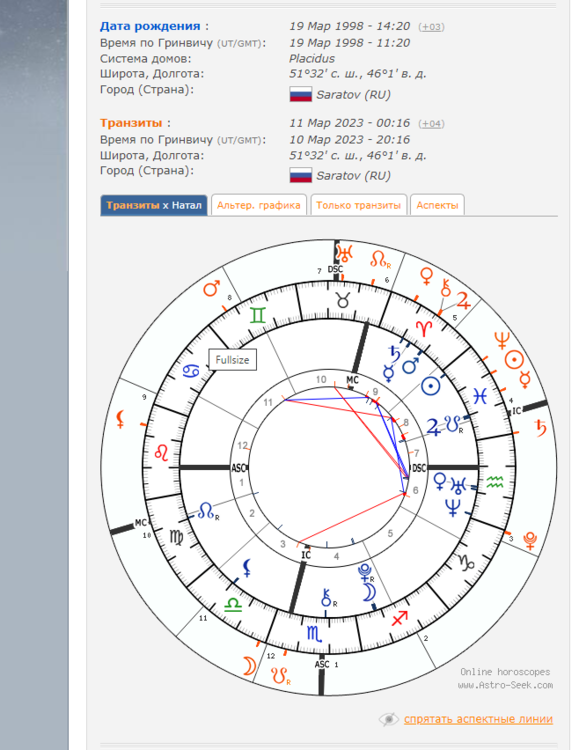Screen dimensions: 579x750
Task: Click the green Gemini sign glyph
Action: tap(257, 316)
